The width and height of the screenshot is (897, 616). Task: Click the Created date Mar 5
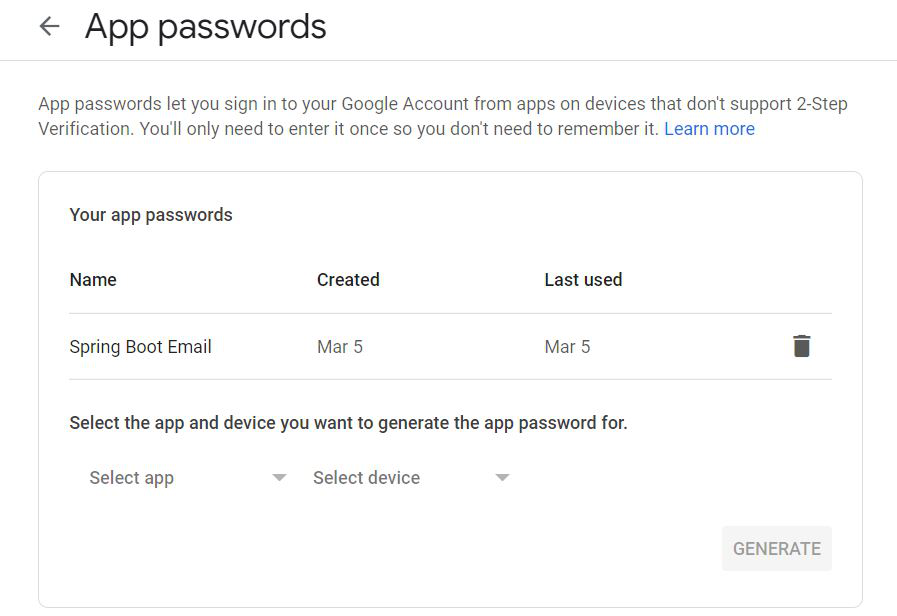[340, 347]
